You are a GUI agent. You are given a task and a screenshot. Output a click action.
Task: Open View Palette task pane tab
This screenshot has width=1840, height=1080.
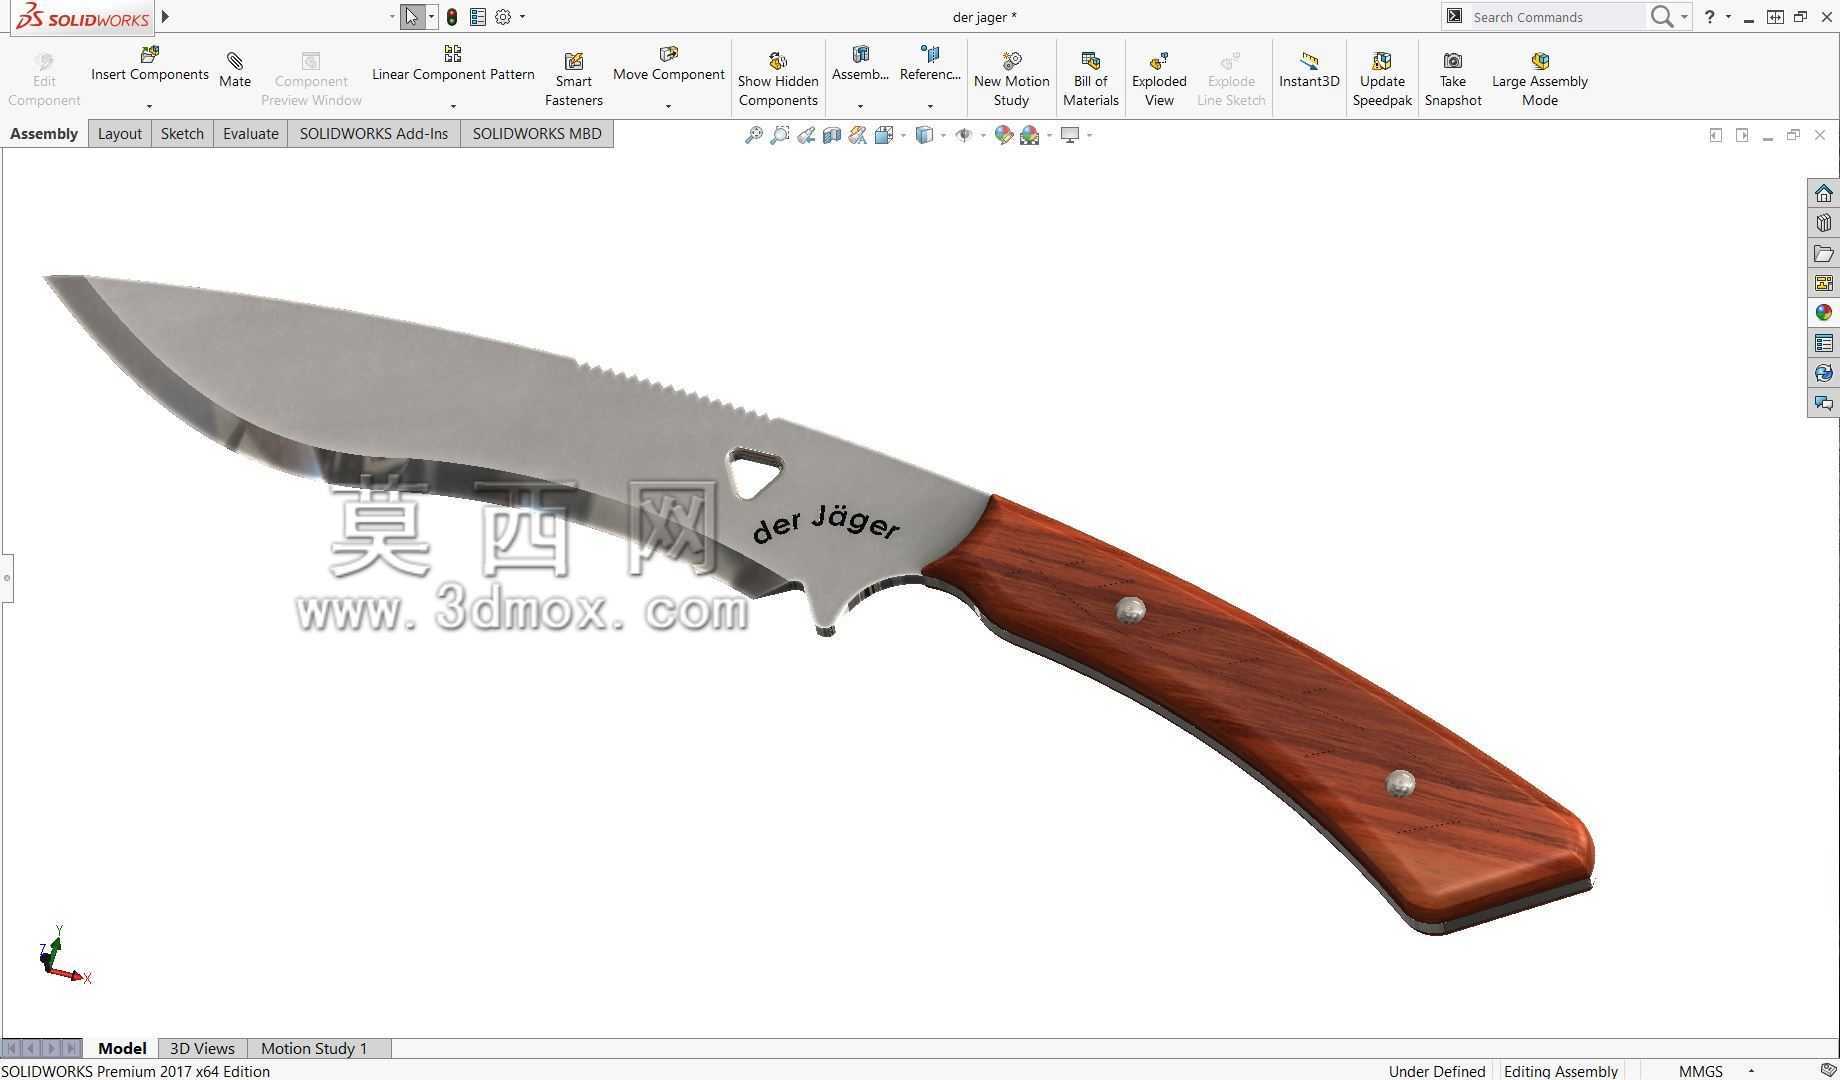[1824, 283]
